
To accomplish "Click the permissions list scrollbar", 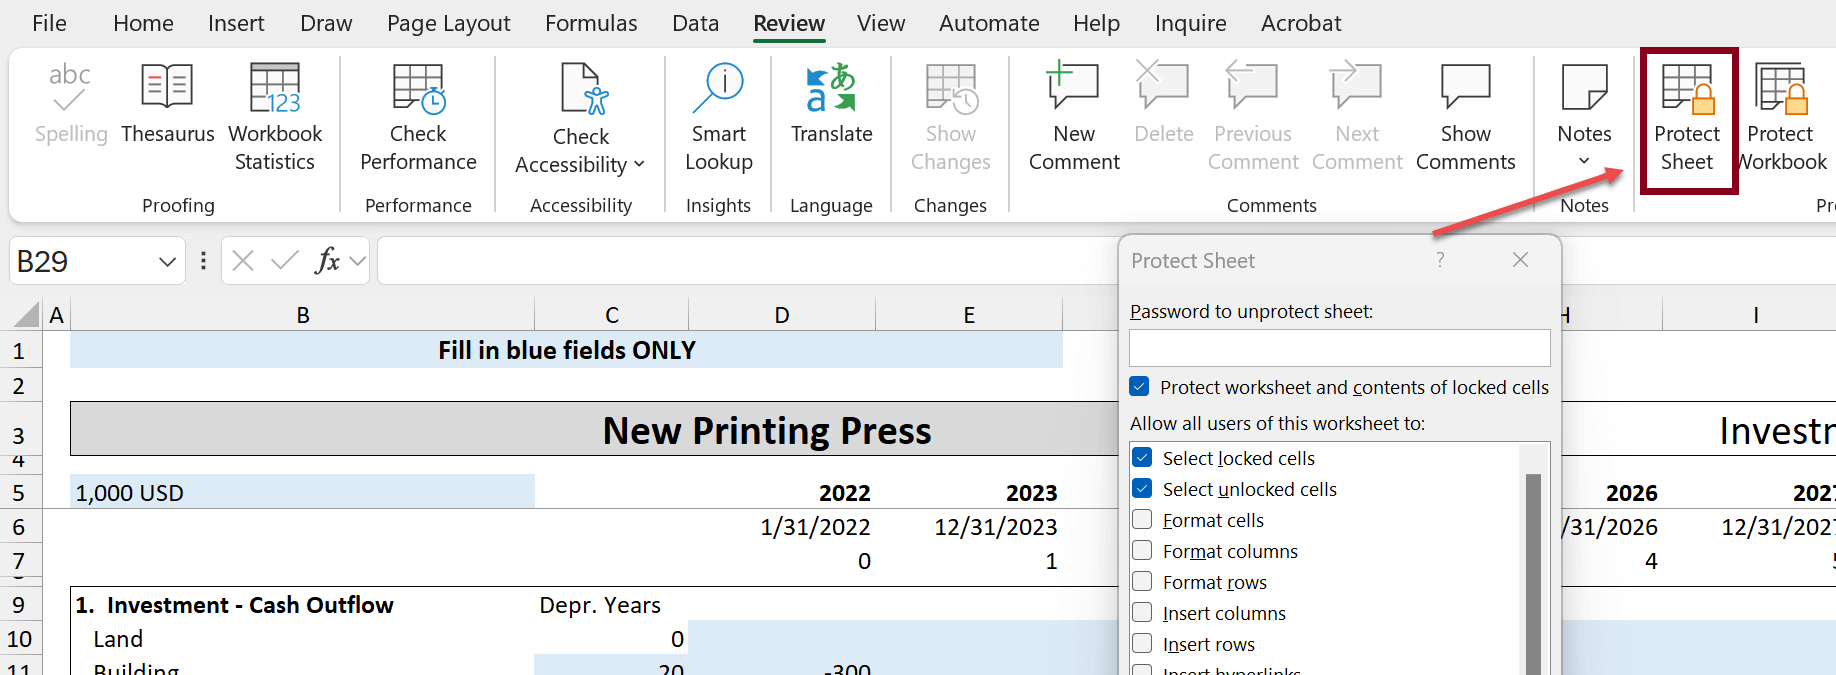I will [x=1533, y=570].
